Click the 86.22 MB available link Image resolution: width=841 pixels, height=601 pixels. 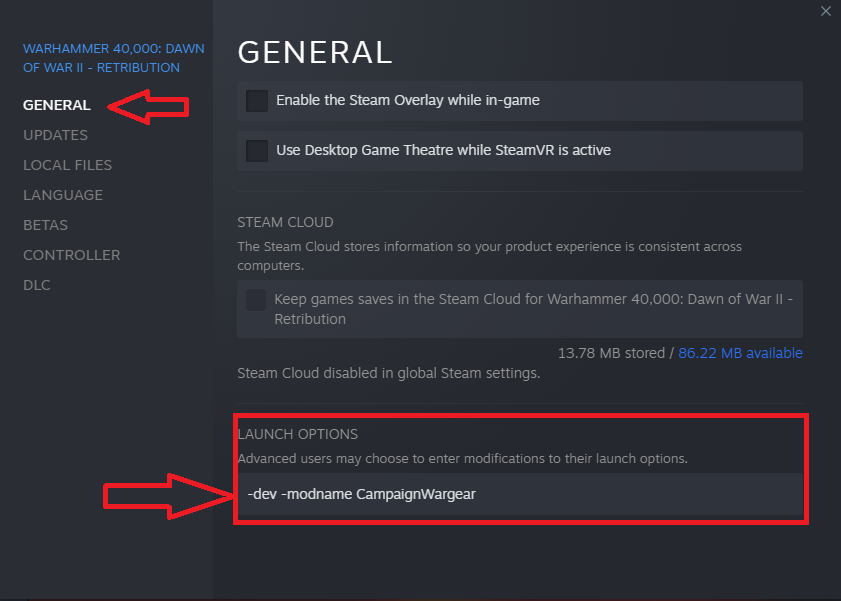pos(740,353)
